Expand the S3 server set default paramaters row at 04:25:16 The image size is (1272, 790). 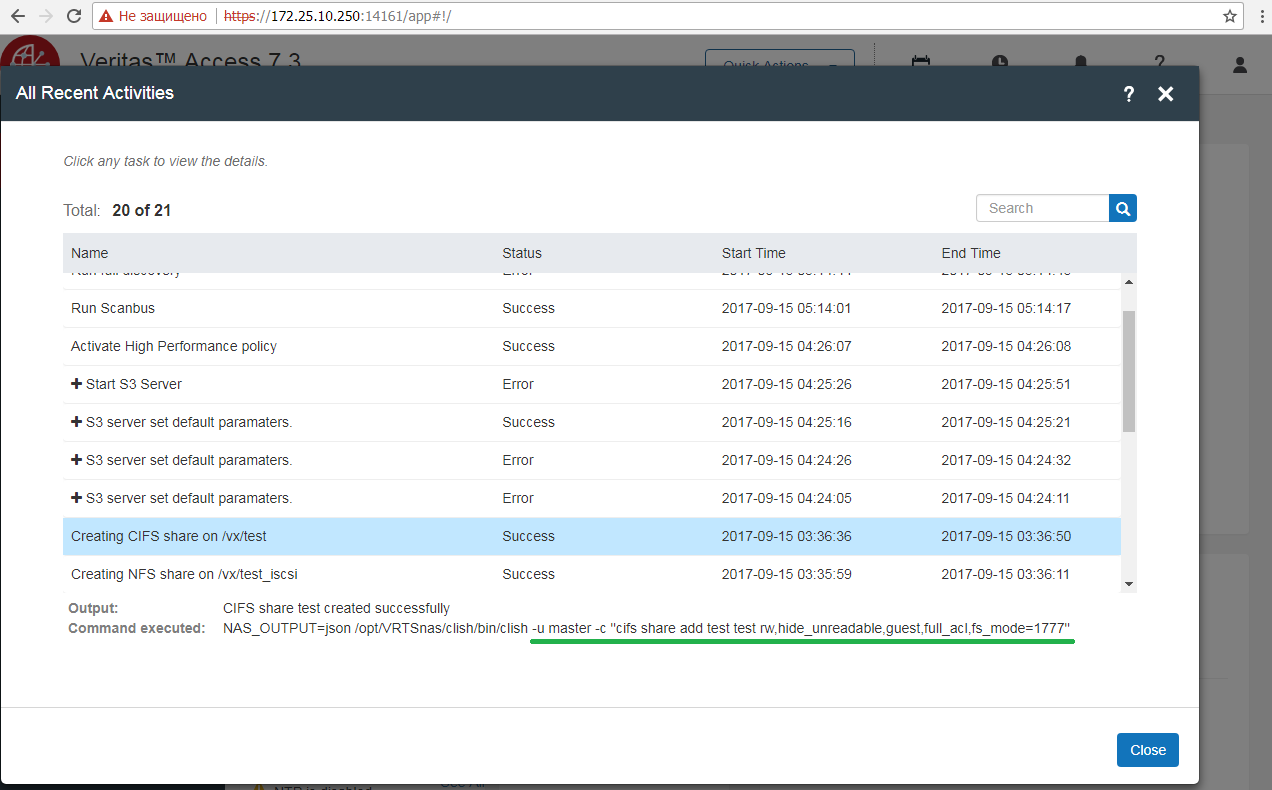pyautogui.click(x=76, y=422)
